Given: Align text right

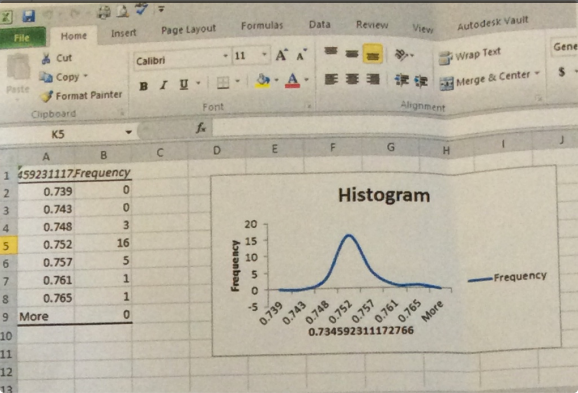Looking at the screenshot, I should pos(373,79).
